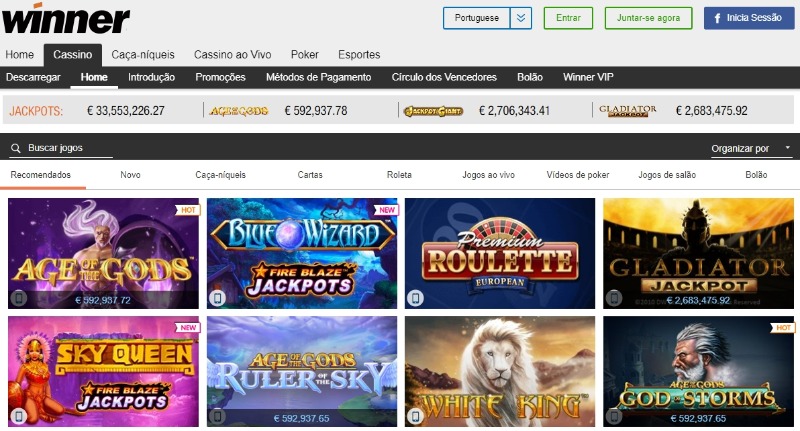Click the Gladiator Jackpot logo in jackpots bar

628,111
